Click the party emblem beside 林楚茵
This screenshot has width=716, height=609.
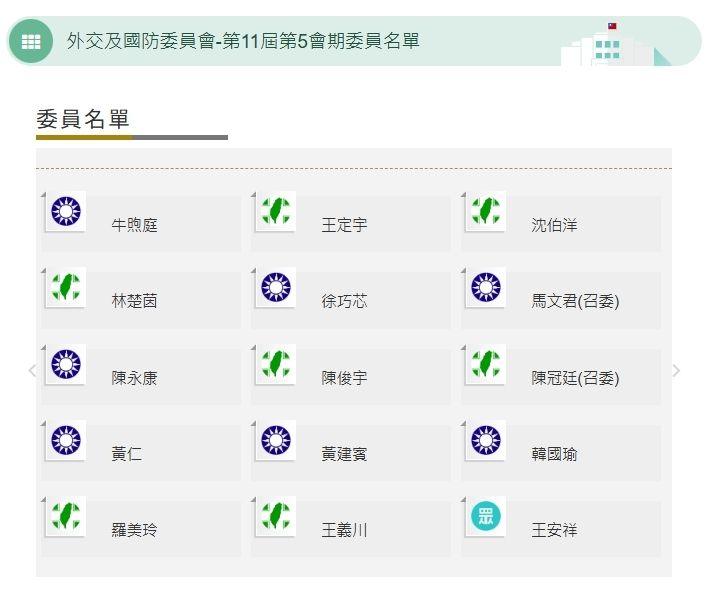click(66, 287)
